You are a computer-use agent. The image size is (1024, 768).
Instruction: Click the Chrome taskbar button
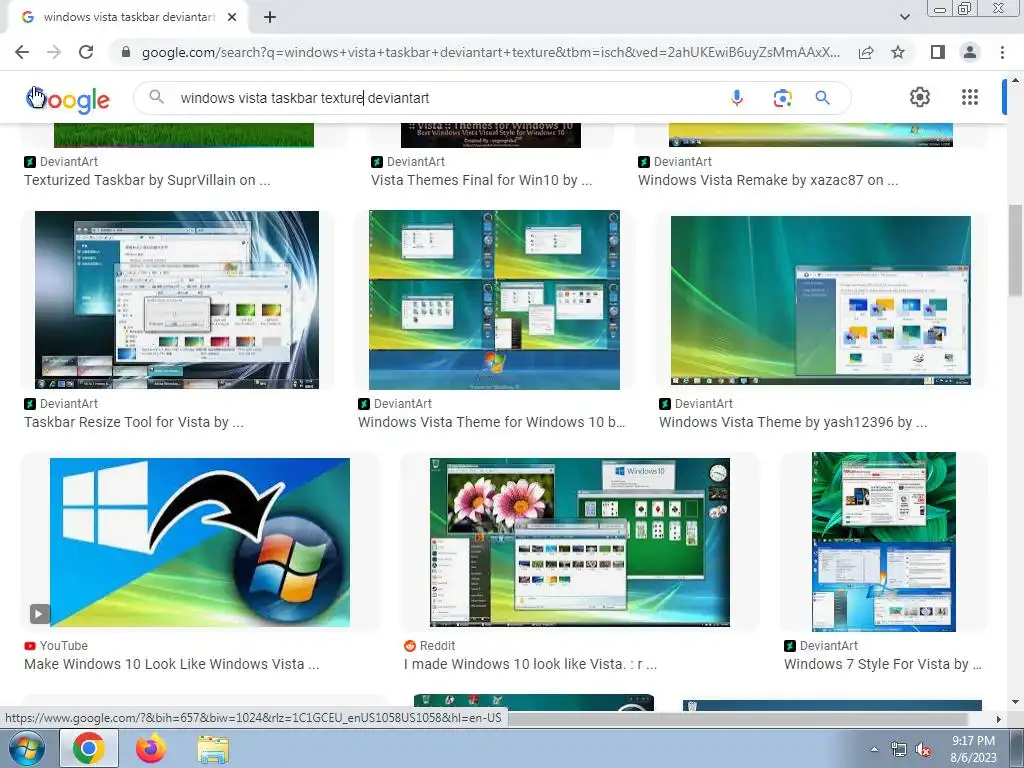pos(89,748)
